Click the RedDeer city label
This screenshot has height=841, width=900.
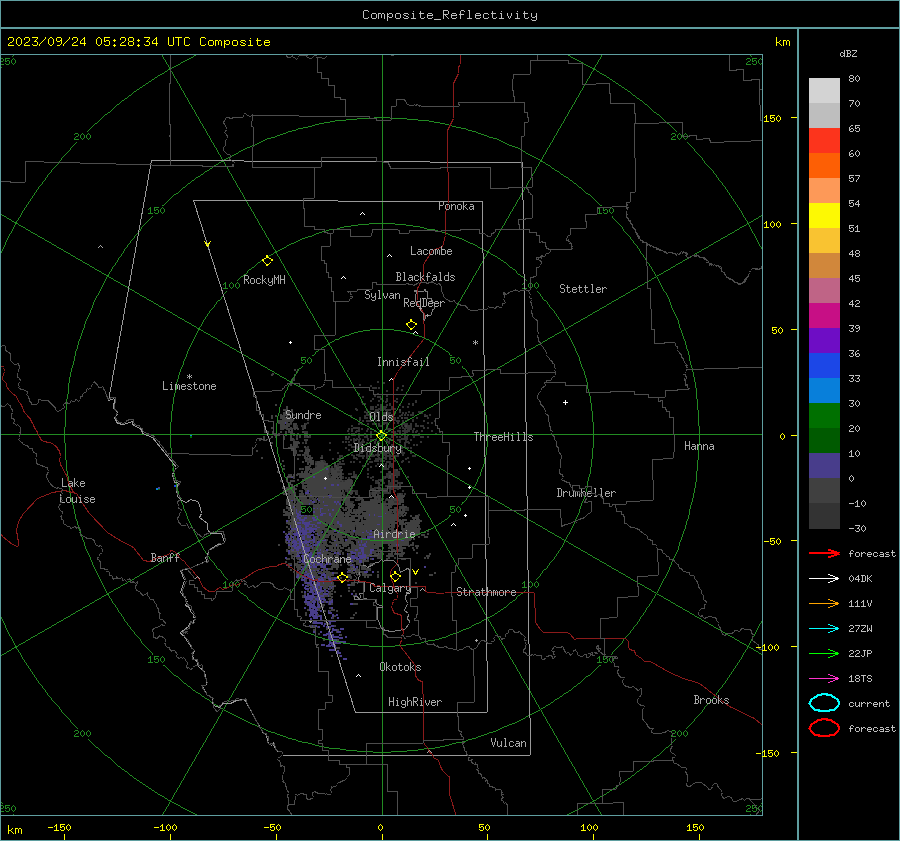pyautogui.click(x=424, y=303)
